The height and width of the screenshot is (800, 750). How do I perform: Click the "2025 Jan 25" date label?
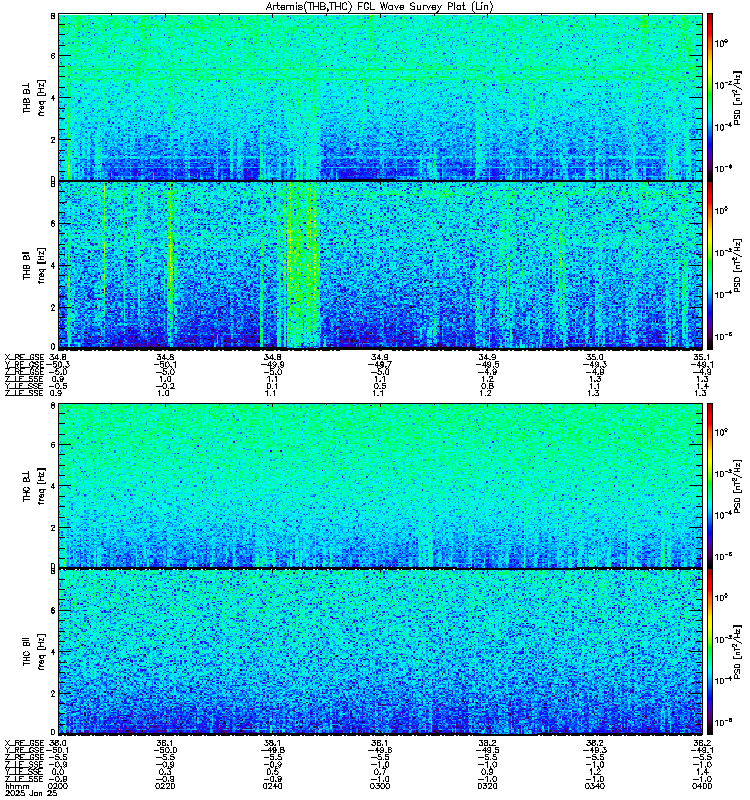click(x=31, y=794)
